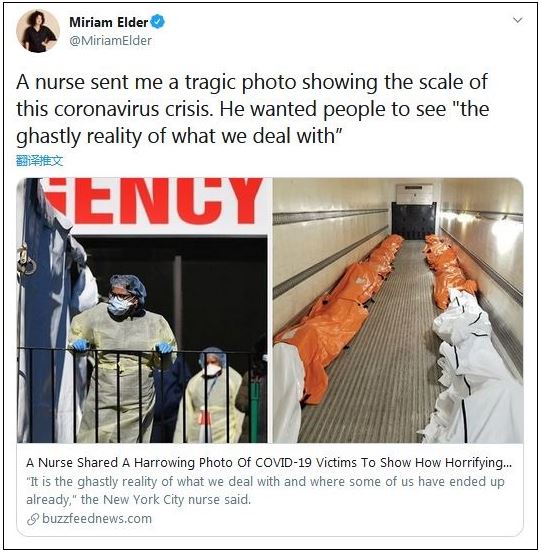The width and height of the screenshot is (542, 555).
Task: Click the word 'coronavirus' in the tweet
Action: 106,109
